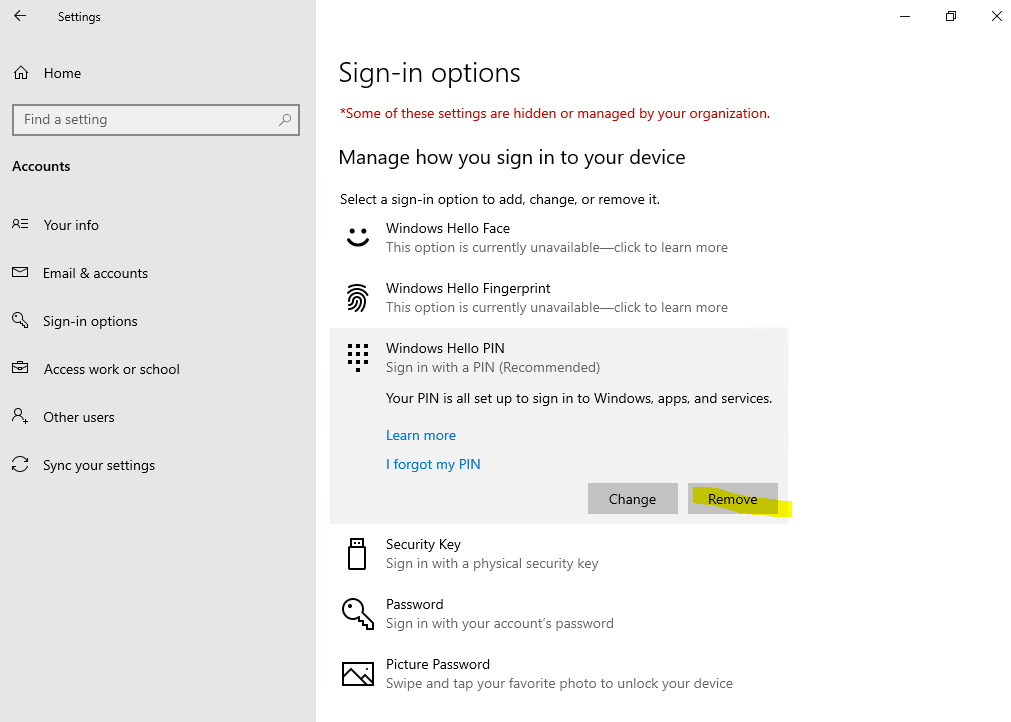Click 'Sign in with your account's password' text
The width and height of the screenshot is (1011, 722).
[x=500, y=623]
